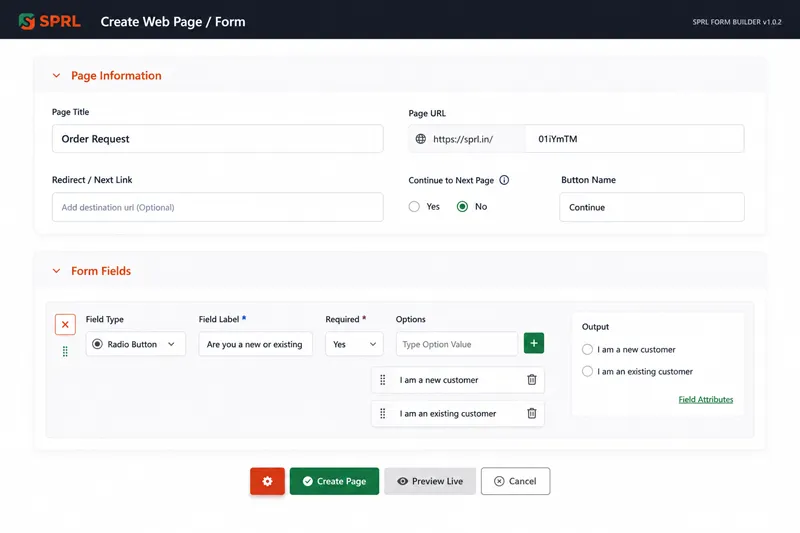Grab drag handle of 'I am a new customer'
The height and width of the screenshot is (533, 800).
pyautogui.click(x=383, y=380)
